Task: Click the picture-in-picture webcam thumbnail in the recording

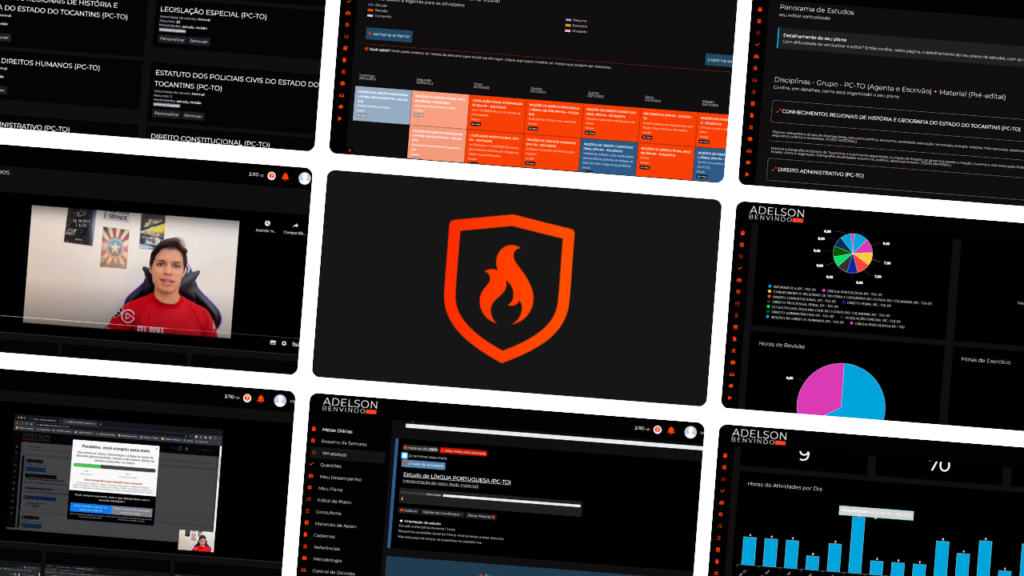Action: coord(197,541)
